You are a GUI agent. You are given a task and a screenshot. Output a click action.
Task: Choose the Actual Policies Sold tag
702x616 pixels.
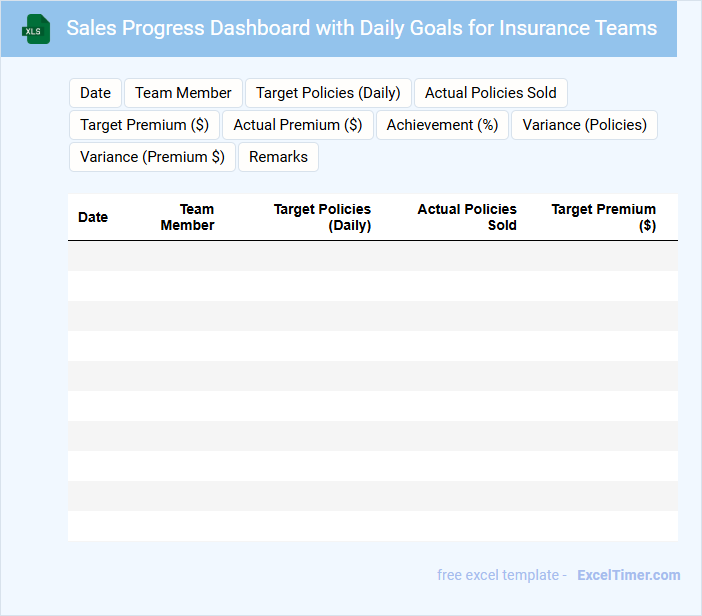coord(490,93)
